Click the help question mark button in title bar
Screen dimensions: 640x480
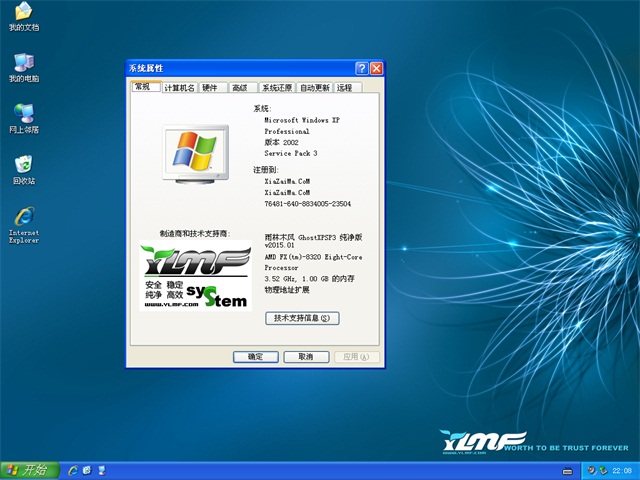(x=361, y=68)
